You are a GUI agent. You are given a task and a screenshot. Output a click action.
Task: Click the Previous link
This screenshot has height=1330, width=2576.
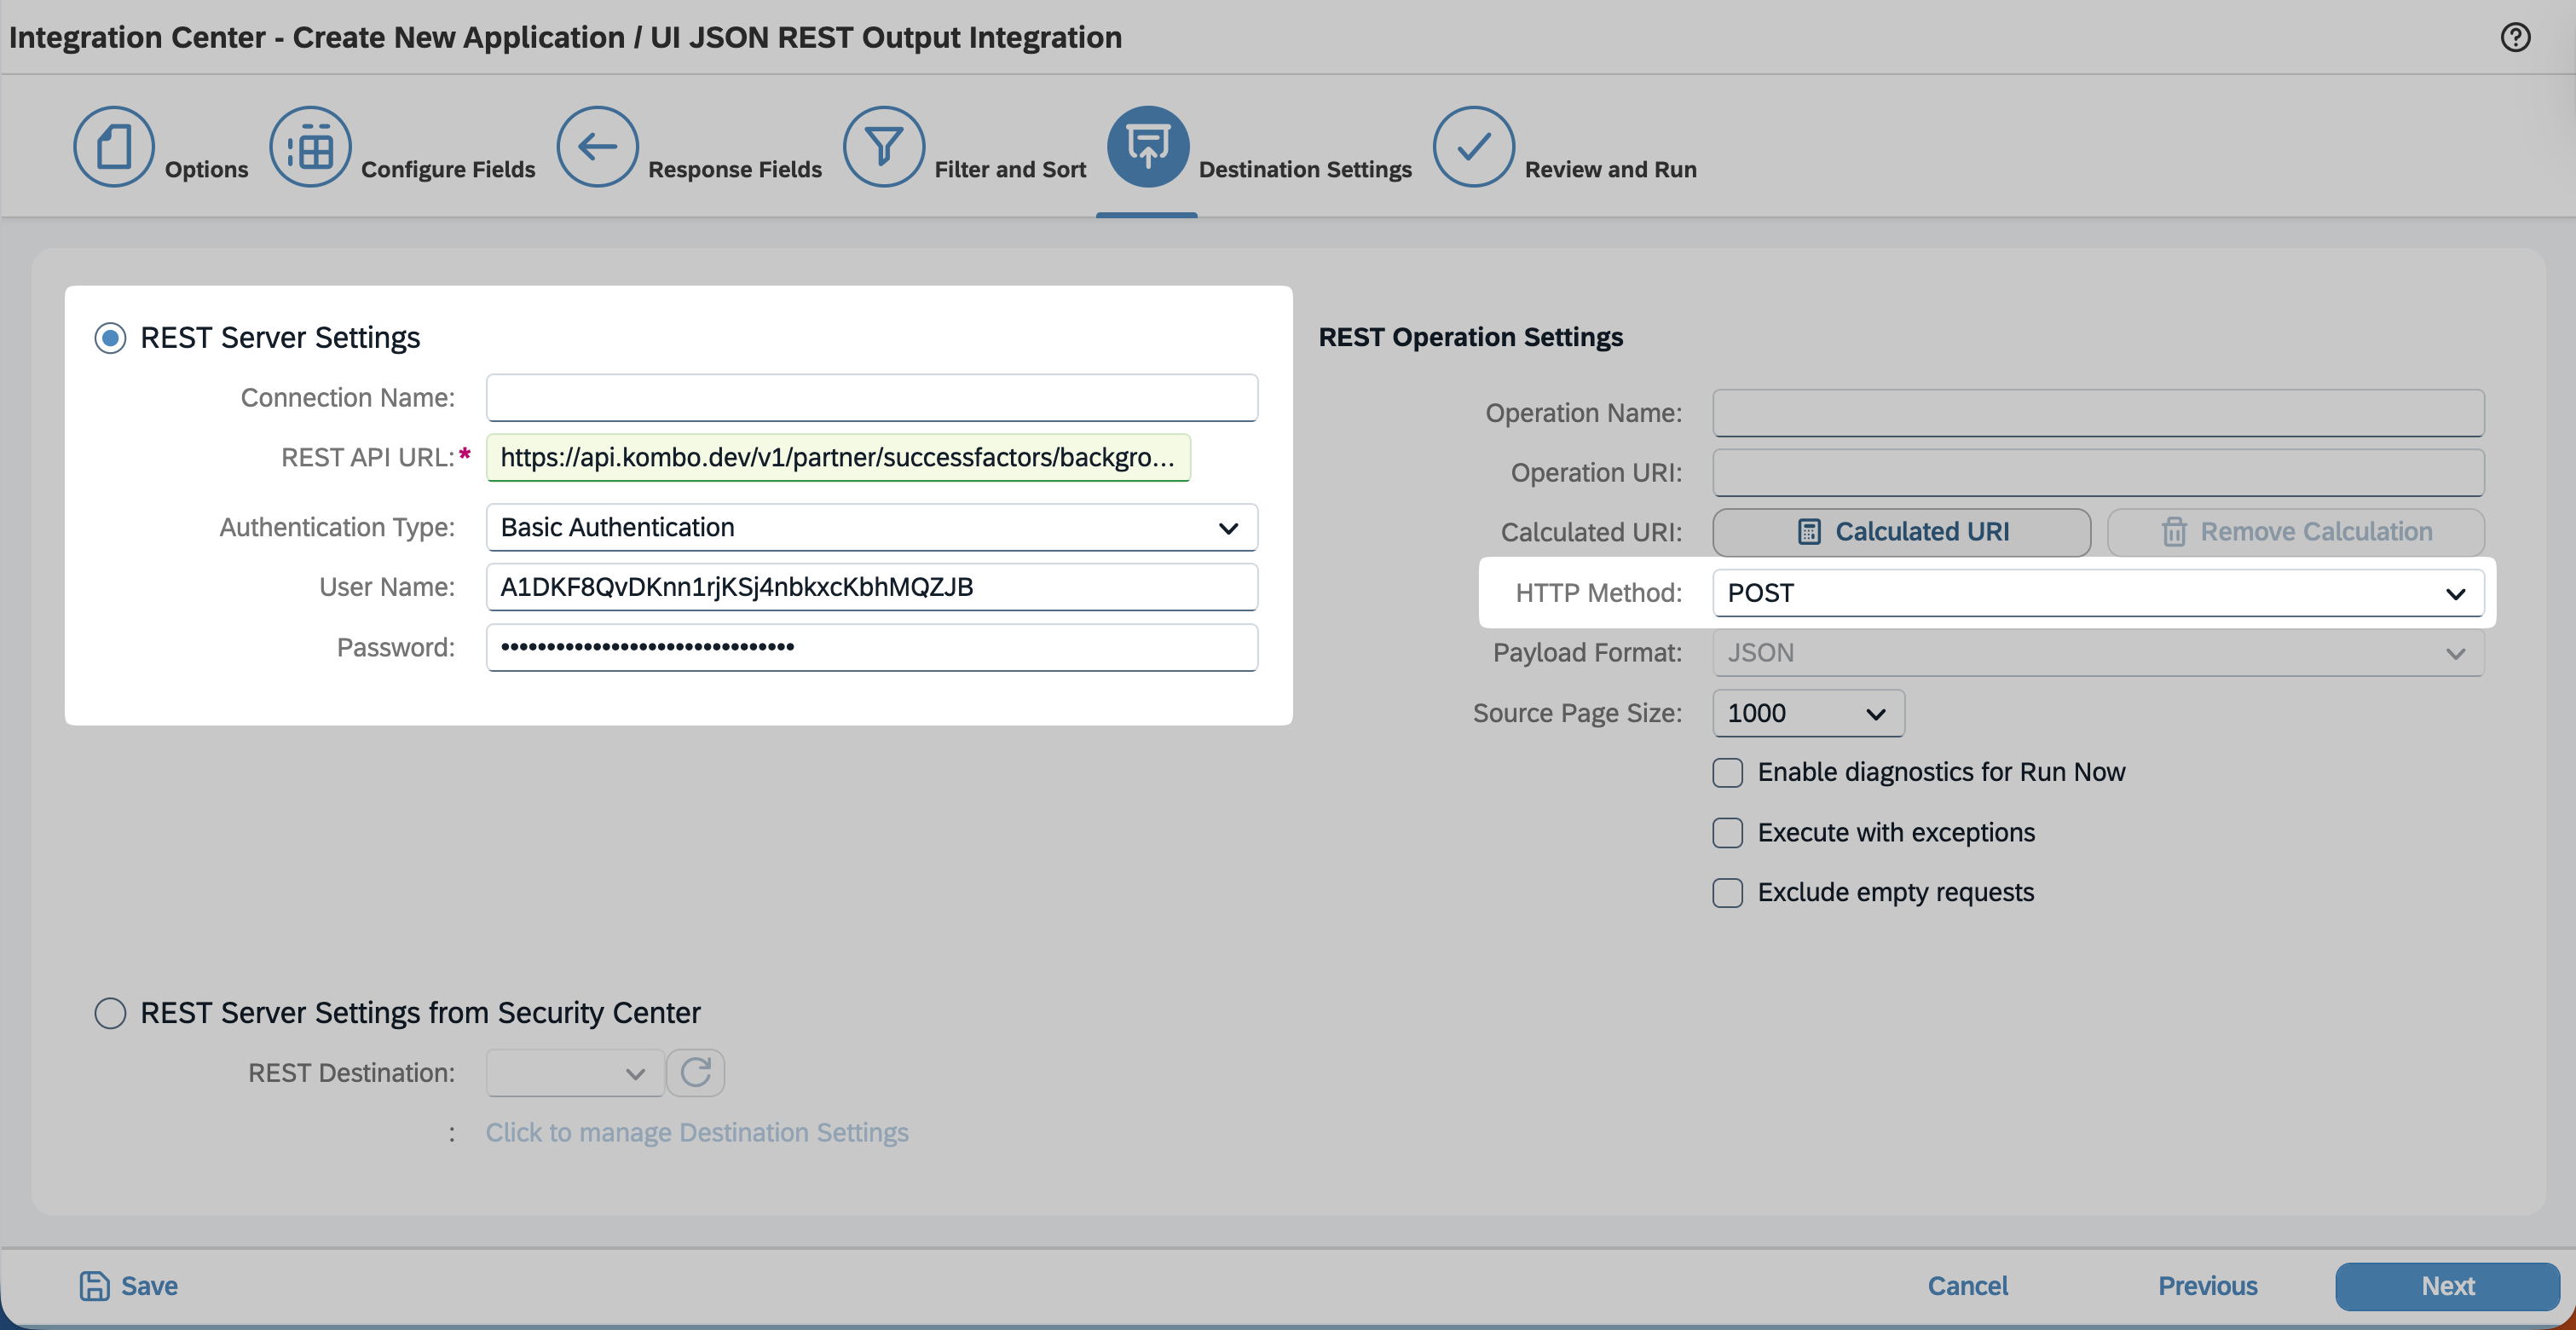pyautogui.click(x=2207, y=1285)
